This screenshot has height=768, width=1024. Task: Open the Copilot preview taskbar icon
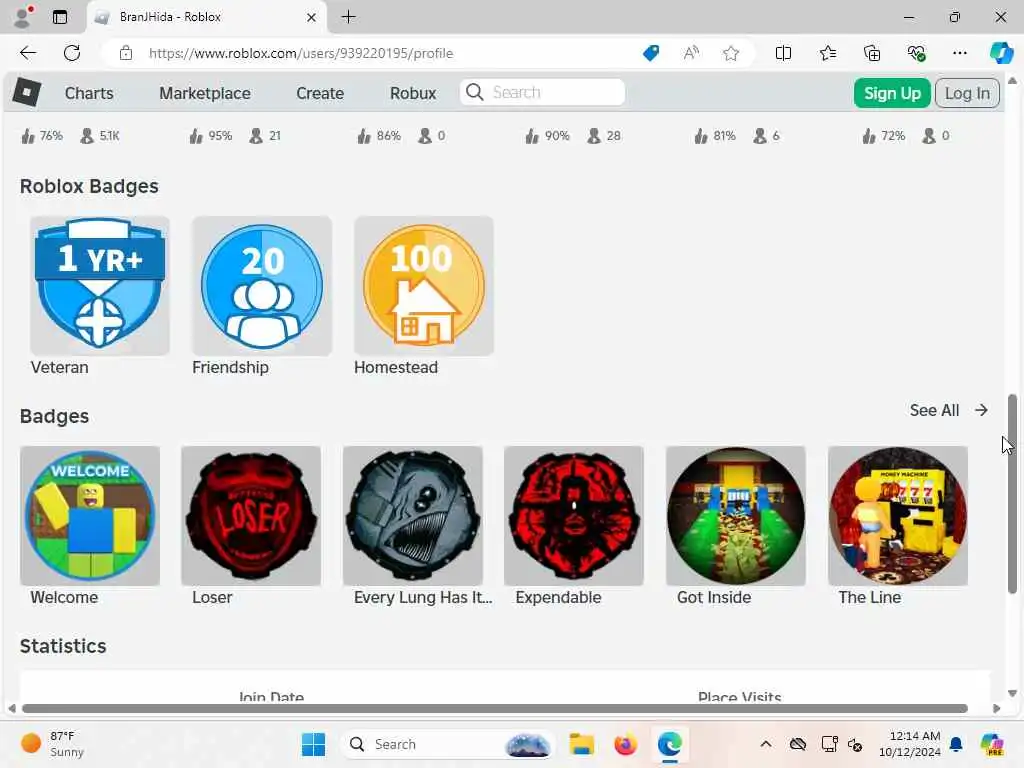point(992,744)
